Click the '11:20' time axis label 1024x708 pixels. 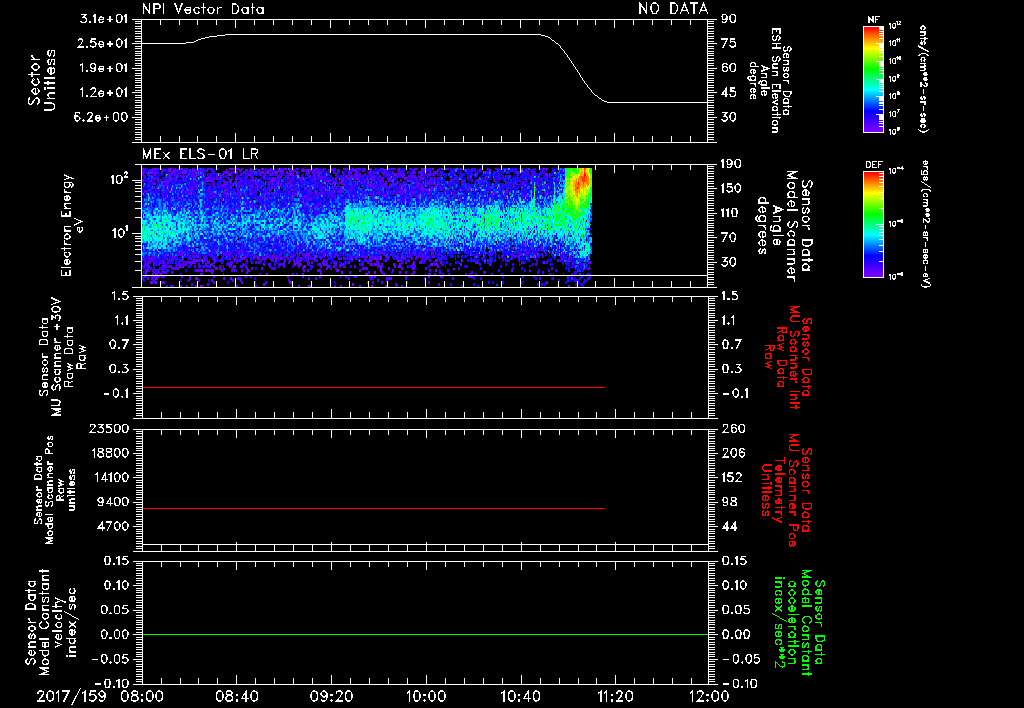coord(615,696)
